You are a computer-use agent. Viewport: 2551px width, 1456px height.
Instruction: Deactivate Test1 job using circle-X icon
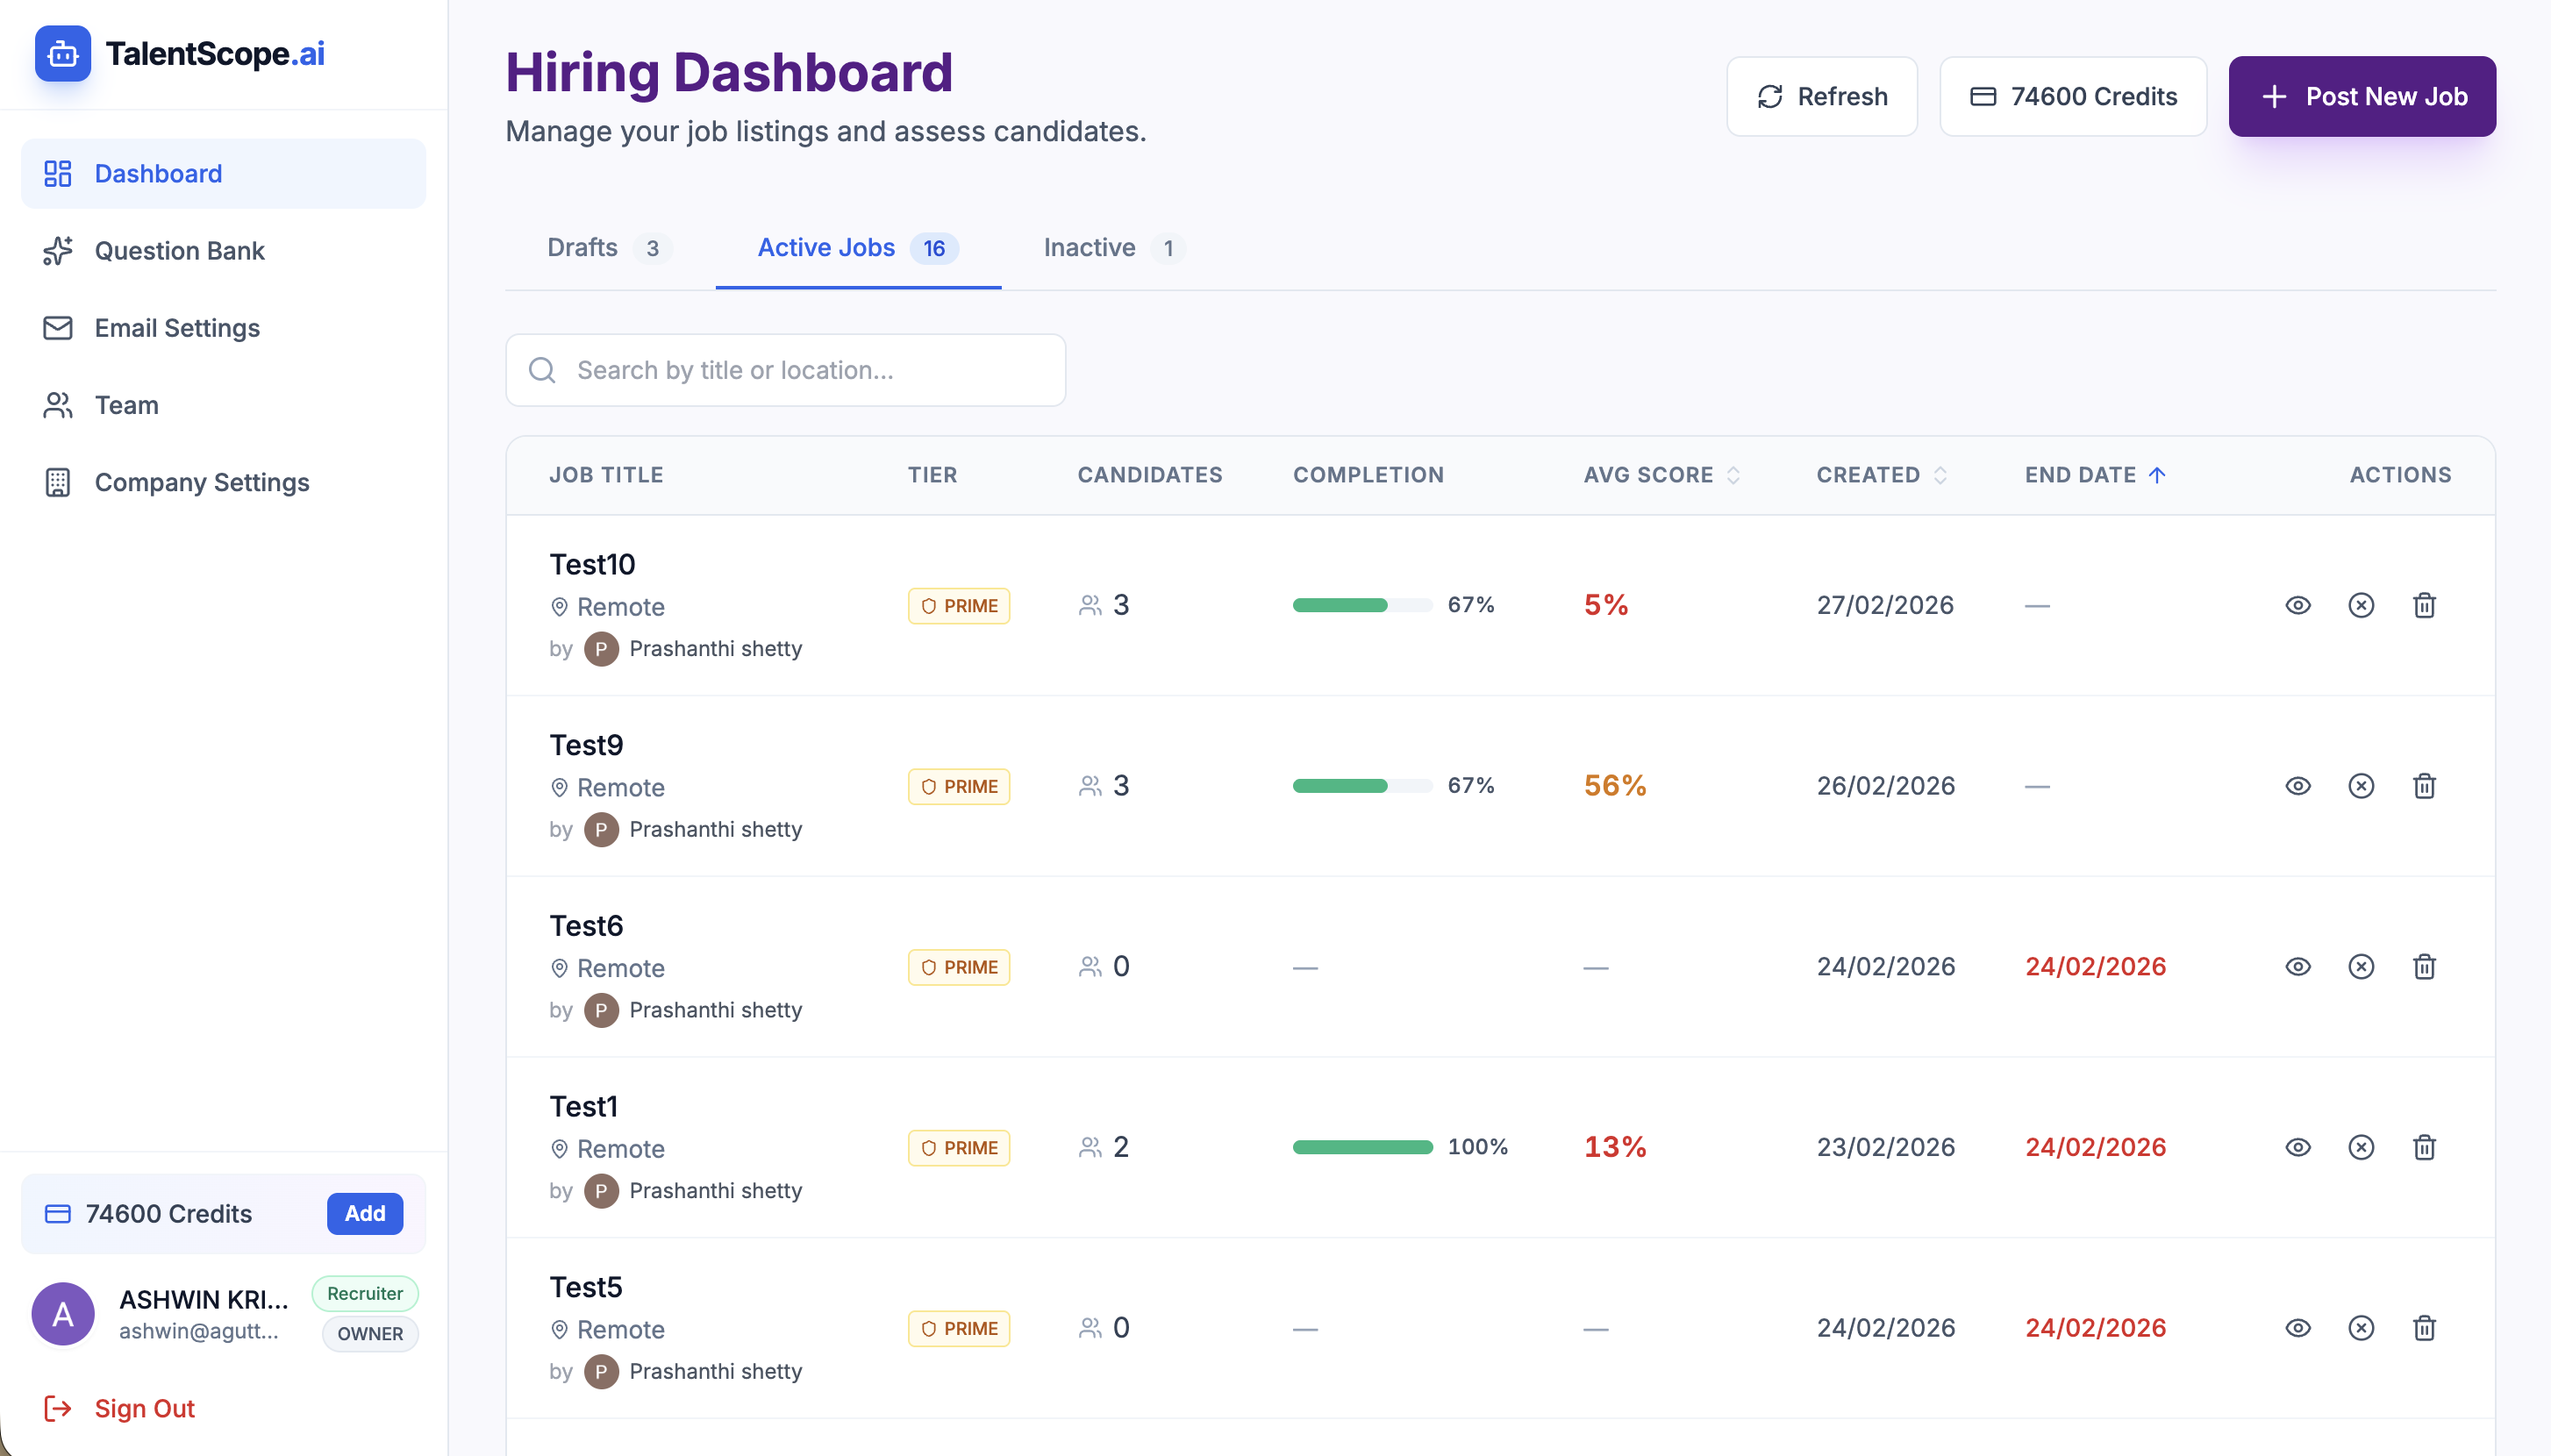[2360, 1147]
